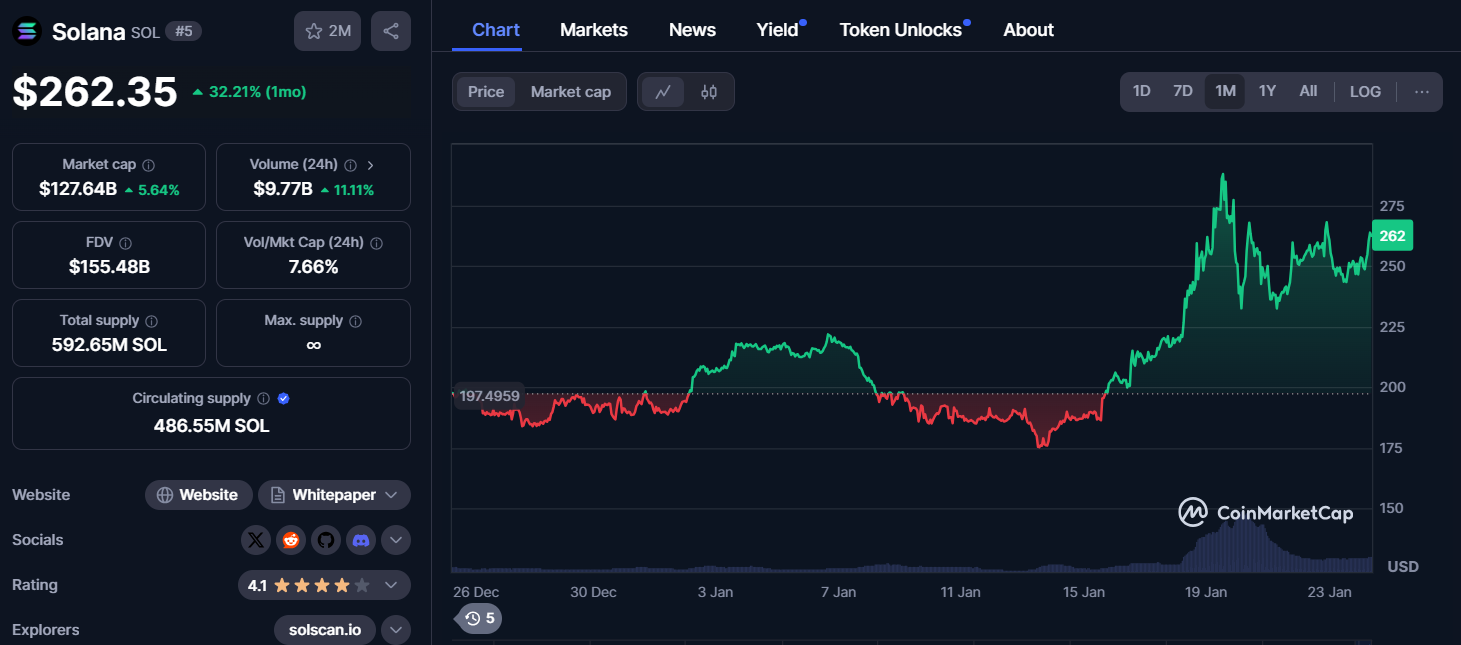The image size is (1461, 645).
Task: Select the Price chart toggle
Action: click(486, 92)
